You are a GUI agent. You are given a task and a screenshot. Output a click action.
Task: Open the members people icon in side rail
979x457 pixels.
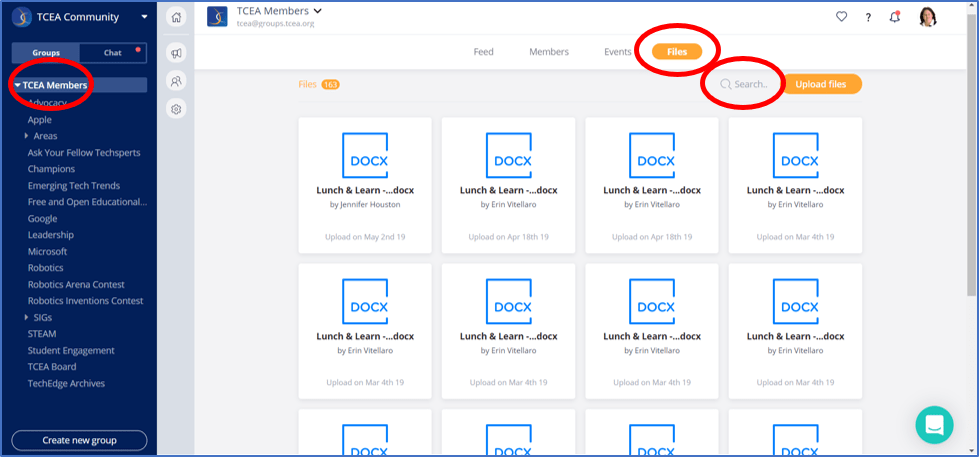click(x=176, y=81)
